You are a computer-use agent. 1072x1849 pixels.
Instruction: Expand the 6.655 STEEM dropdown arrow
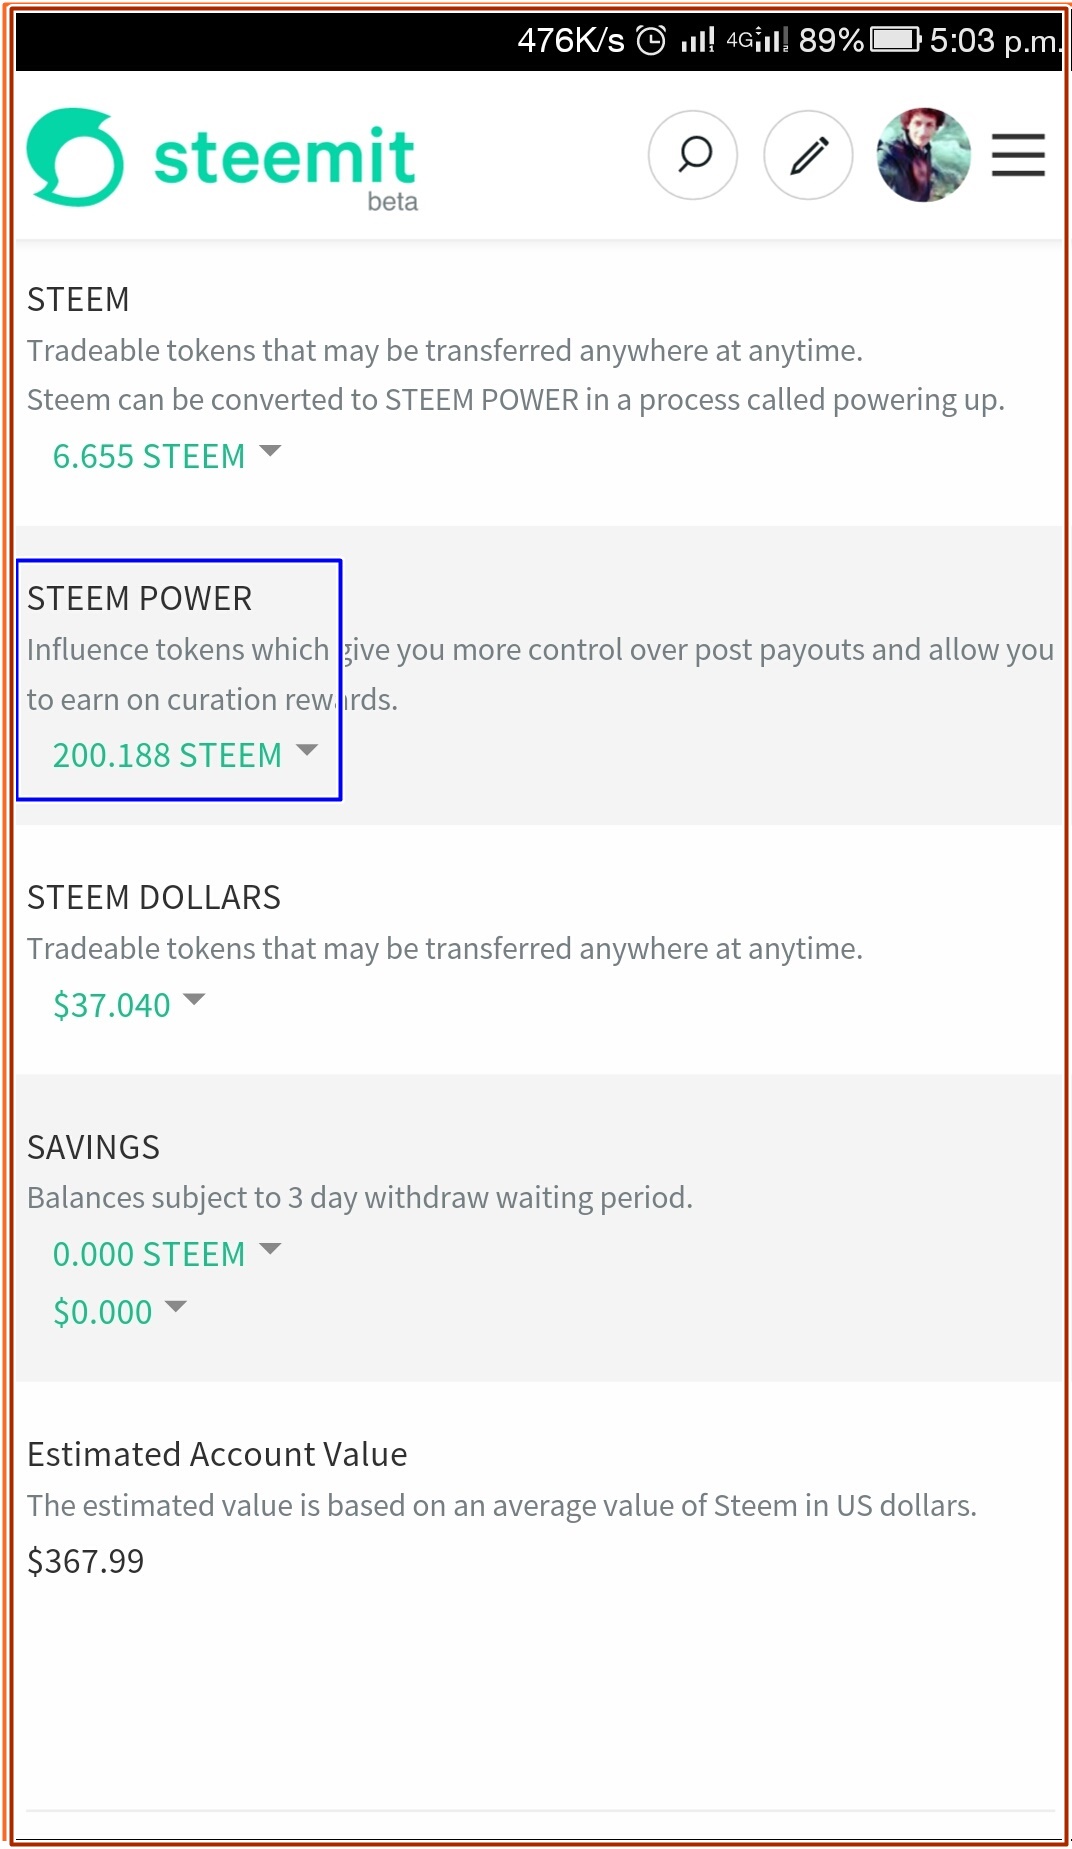tap(270, 451)
